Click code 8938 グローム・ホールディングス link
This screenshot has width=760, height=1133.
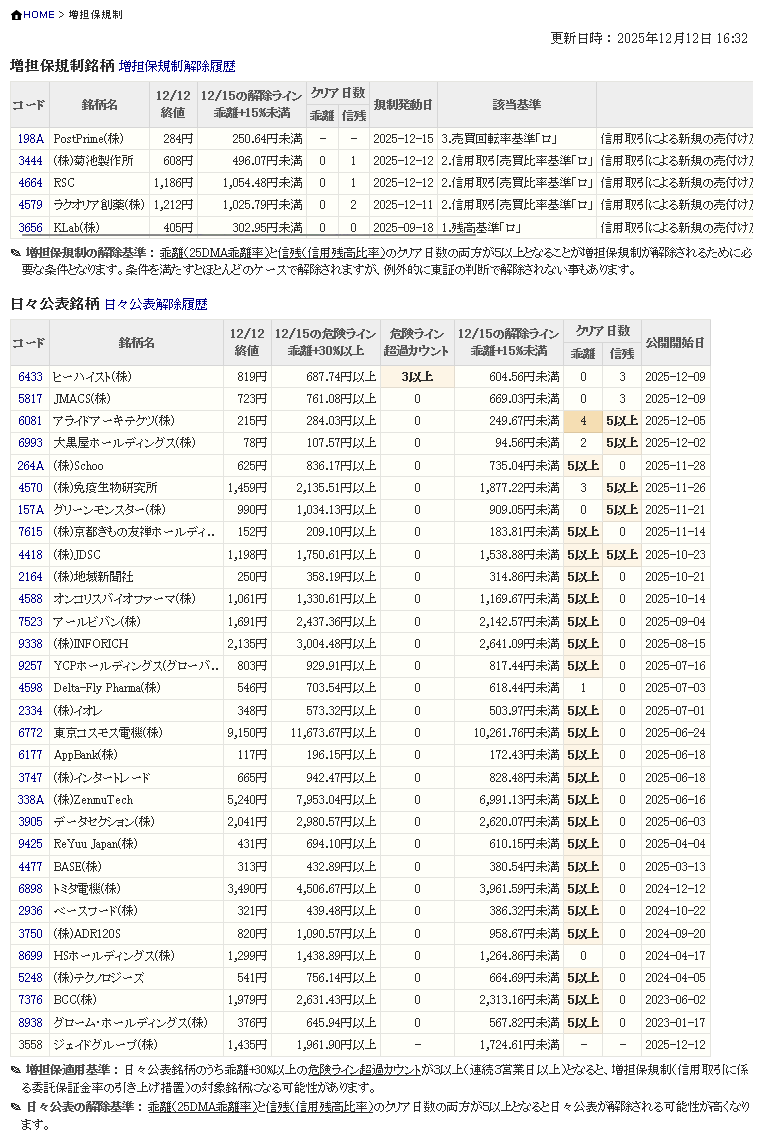click(30, 1022)
